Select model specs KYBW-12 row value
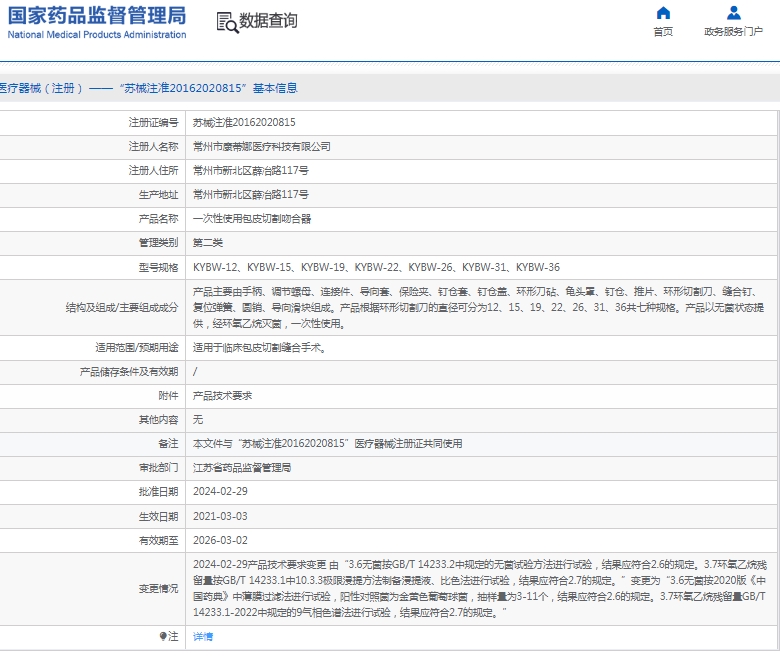This screenshot has width=780, height=657. 376,268
